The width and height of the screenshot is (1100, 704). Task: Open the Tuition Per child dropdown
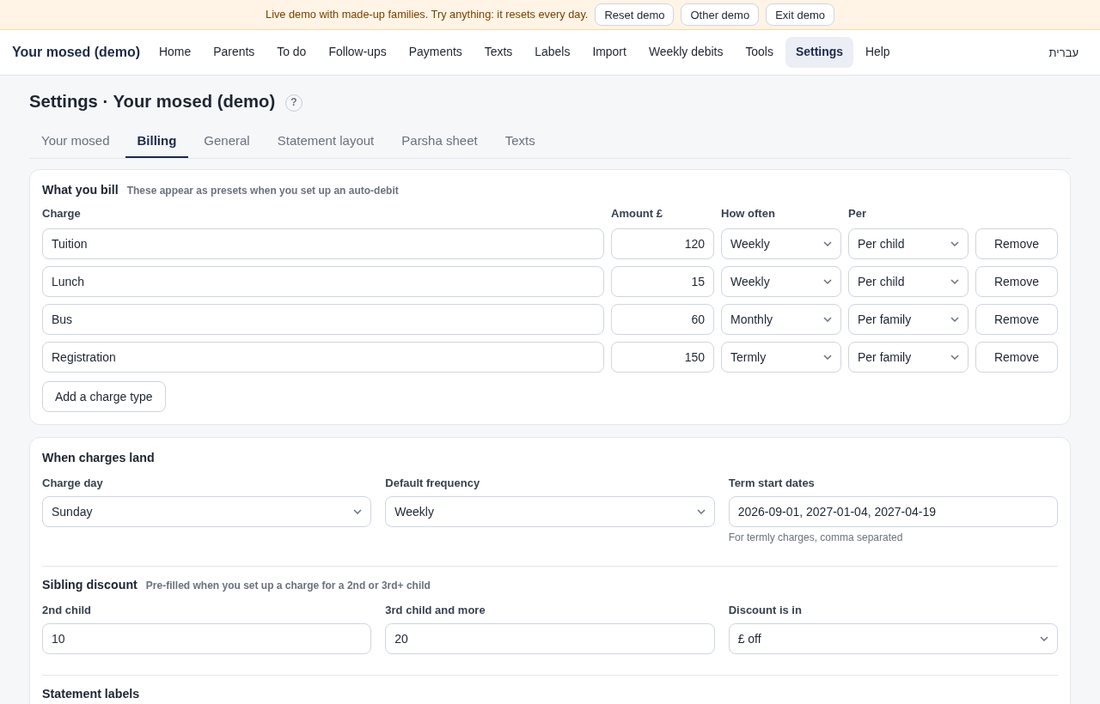click(908, 244)
